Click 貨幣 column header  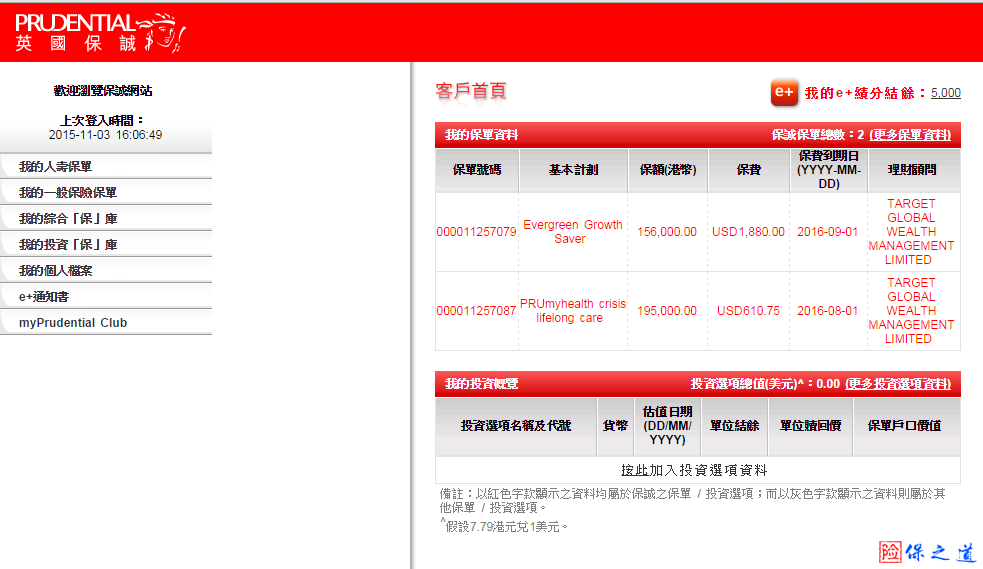(x=615, y=426)
